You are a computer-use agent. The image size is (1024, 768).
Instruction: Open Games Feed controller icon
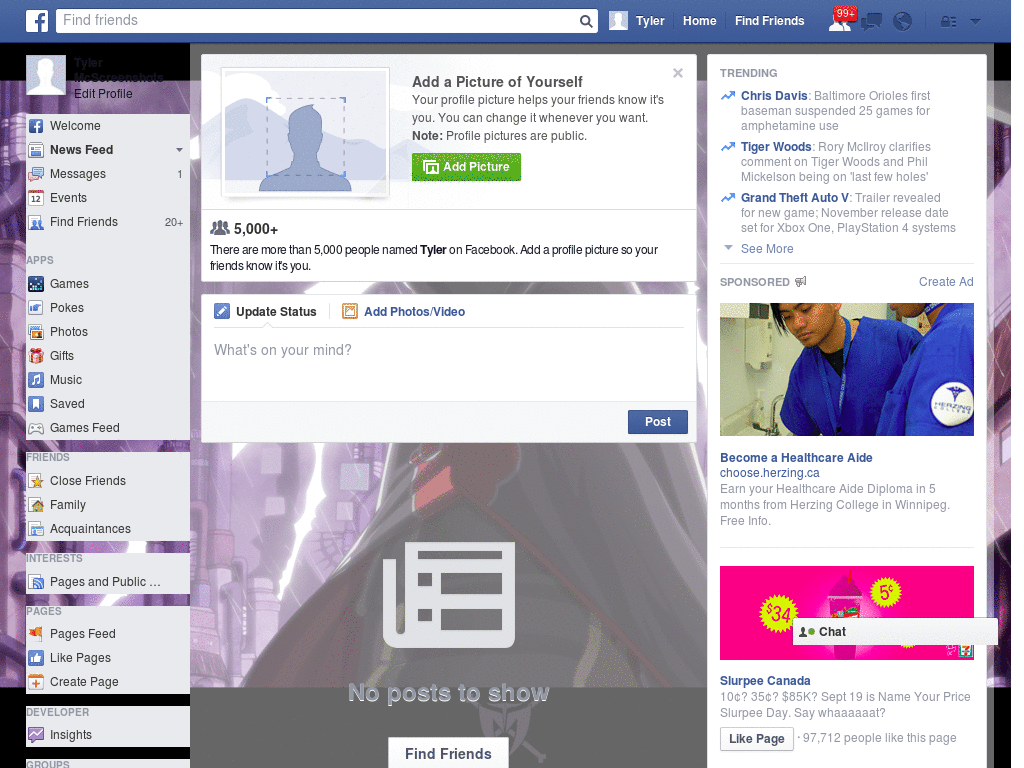point(36,428)
